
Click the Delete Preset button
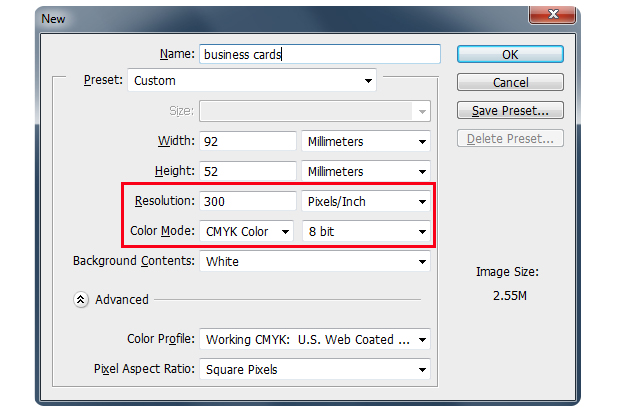click(510, 138)
